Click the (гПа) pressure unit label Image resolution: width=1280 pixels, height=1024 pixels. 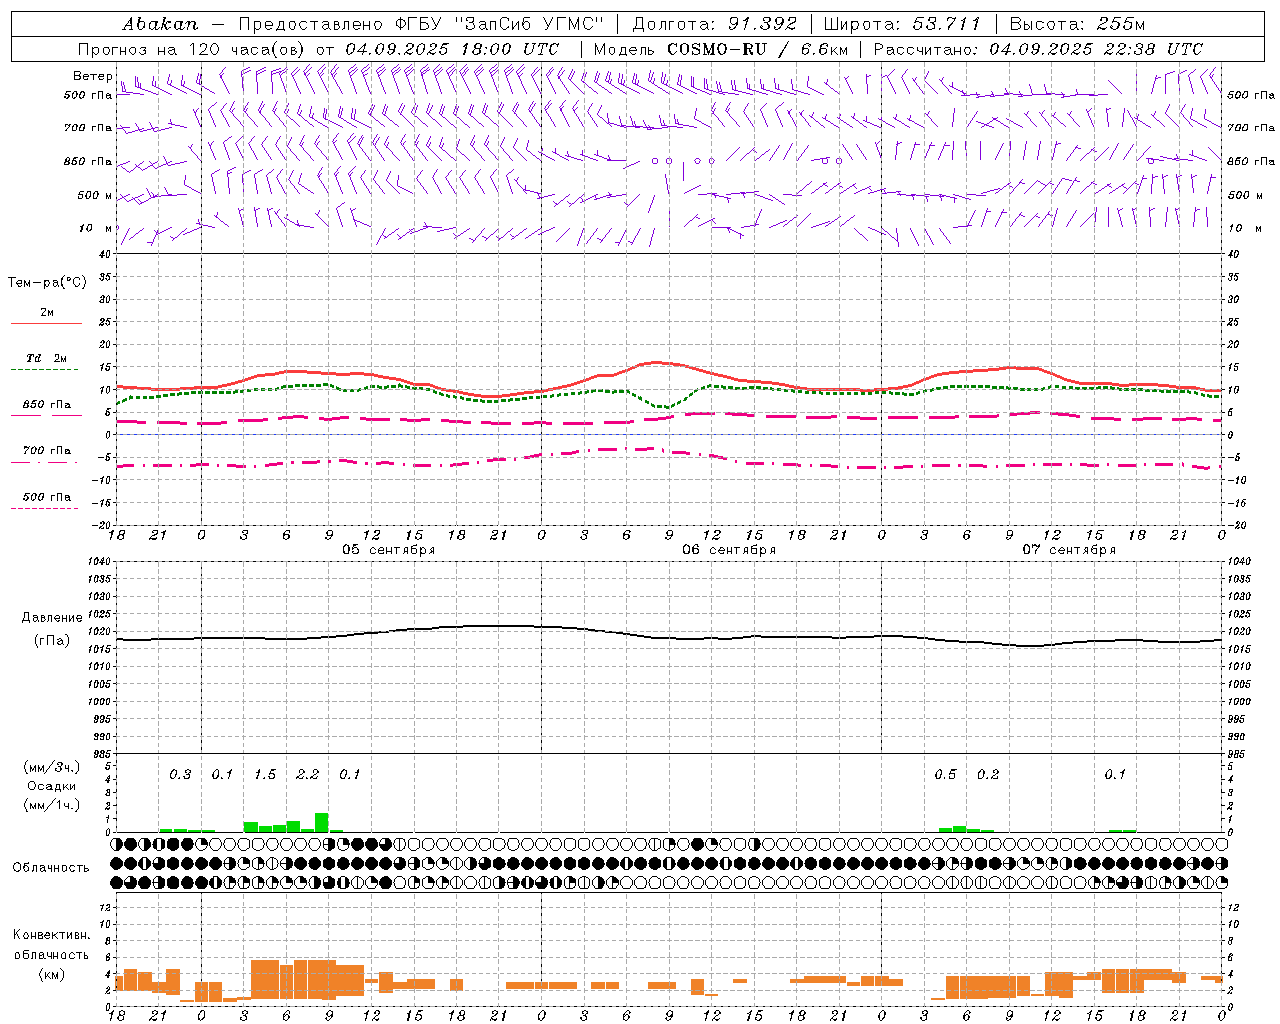(x=52, y=640)
